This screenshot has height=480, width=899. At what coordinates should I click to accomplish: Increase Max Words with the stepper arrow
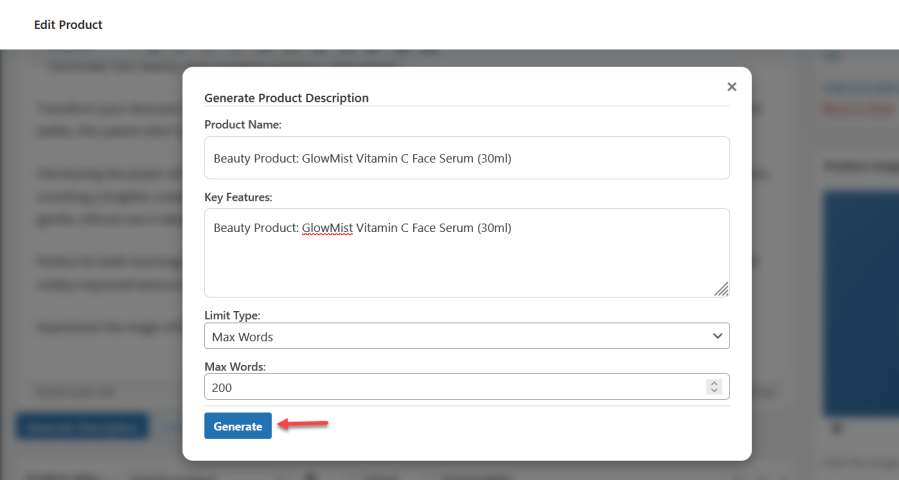coord(714,383)
